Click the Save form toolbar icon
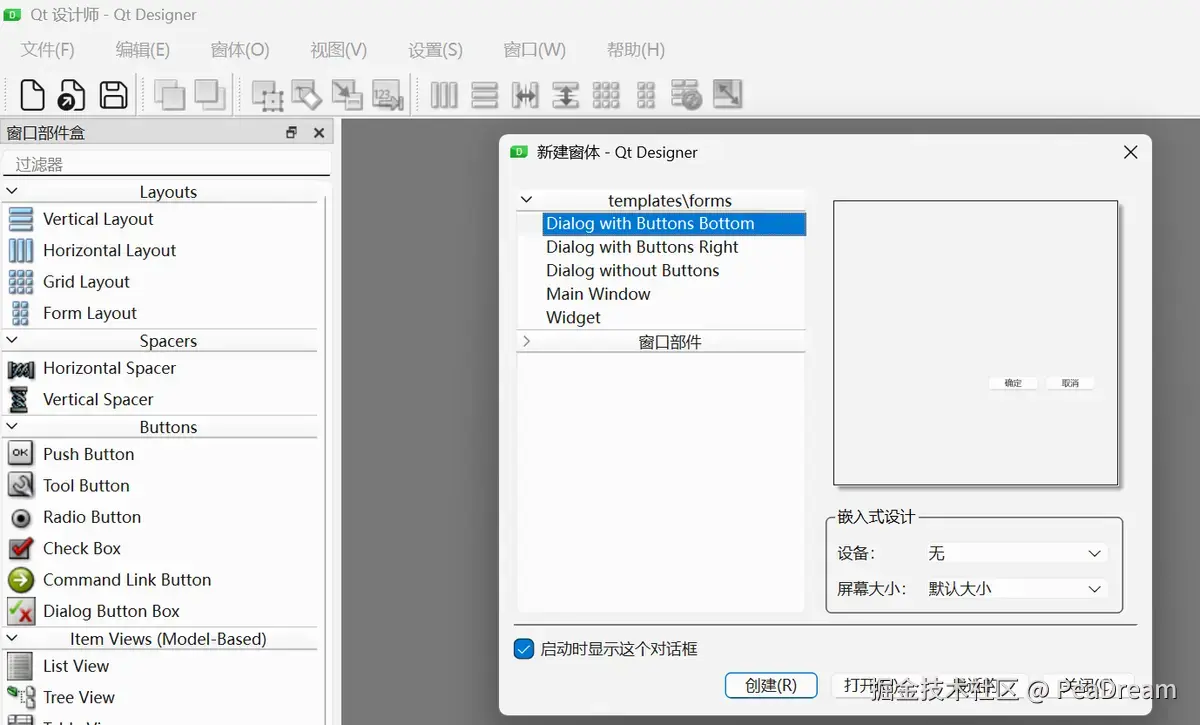This screenshot has height=725, width=1200. pos(114,95)
